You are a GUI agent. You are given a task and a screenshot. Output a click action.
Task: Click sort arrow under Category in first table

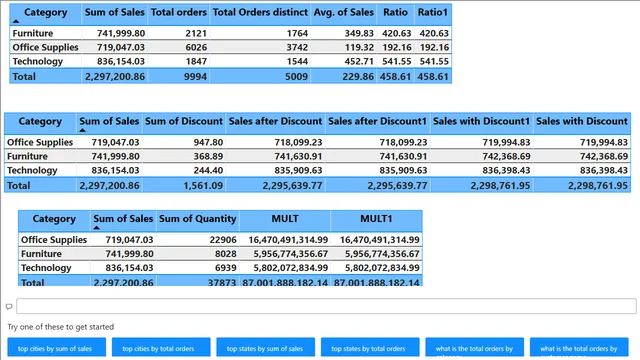(16, 21)
